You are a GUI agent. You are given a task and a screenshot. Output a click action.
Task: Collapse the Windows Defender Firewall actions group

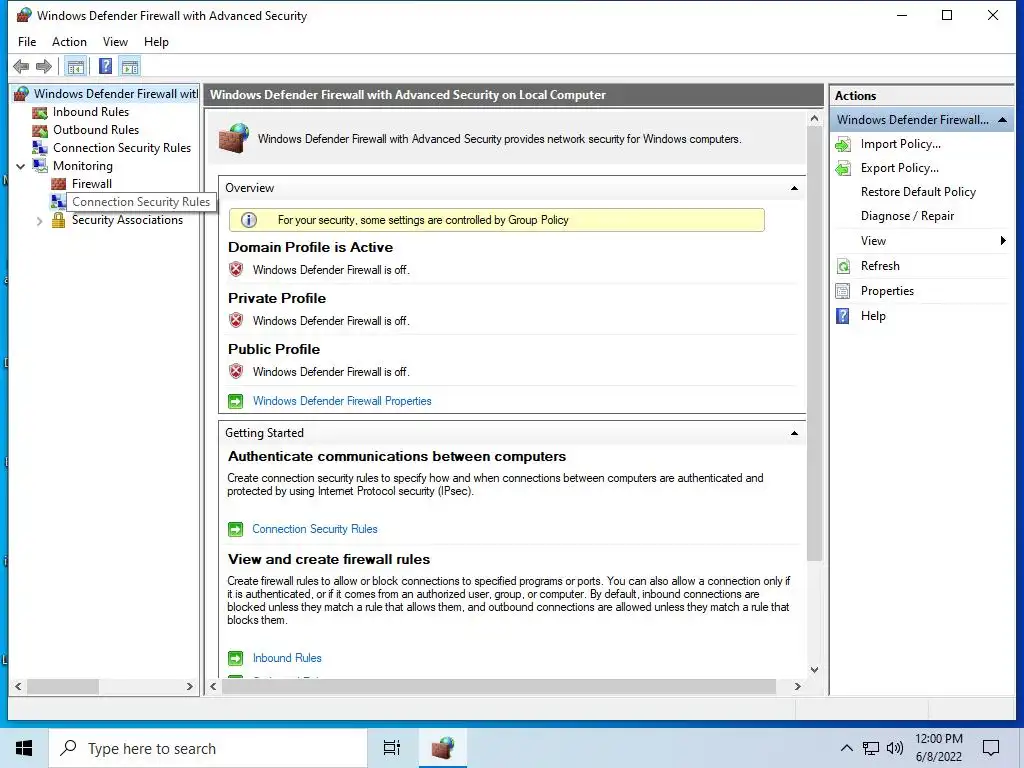tap(1002, 120)
